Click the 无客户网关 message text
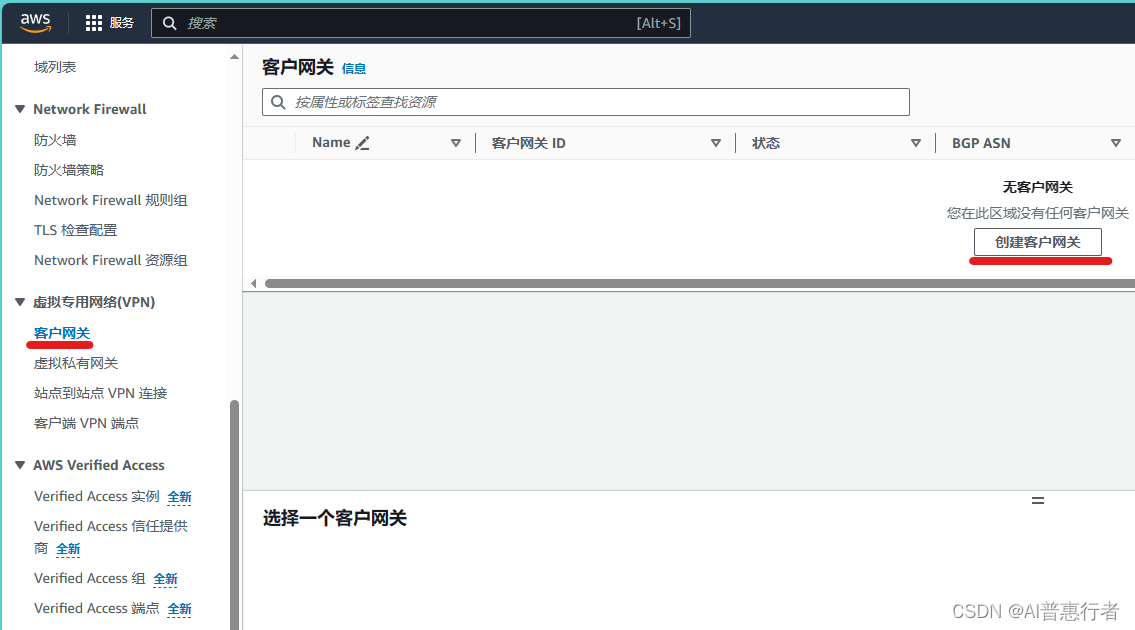The height and width of the screenshot is (630, 1135). [x=1037, y=187]
